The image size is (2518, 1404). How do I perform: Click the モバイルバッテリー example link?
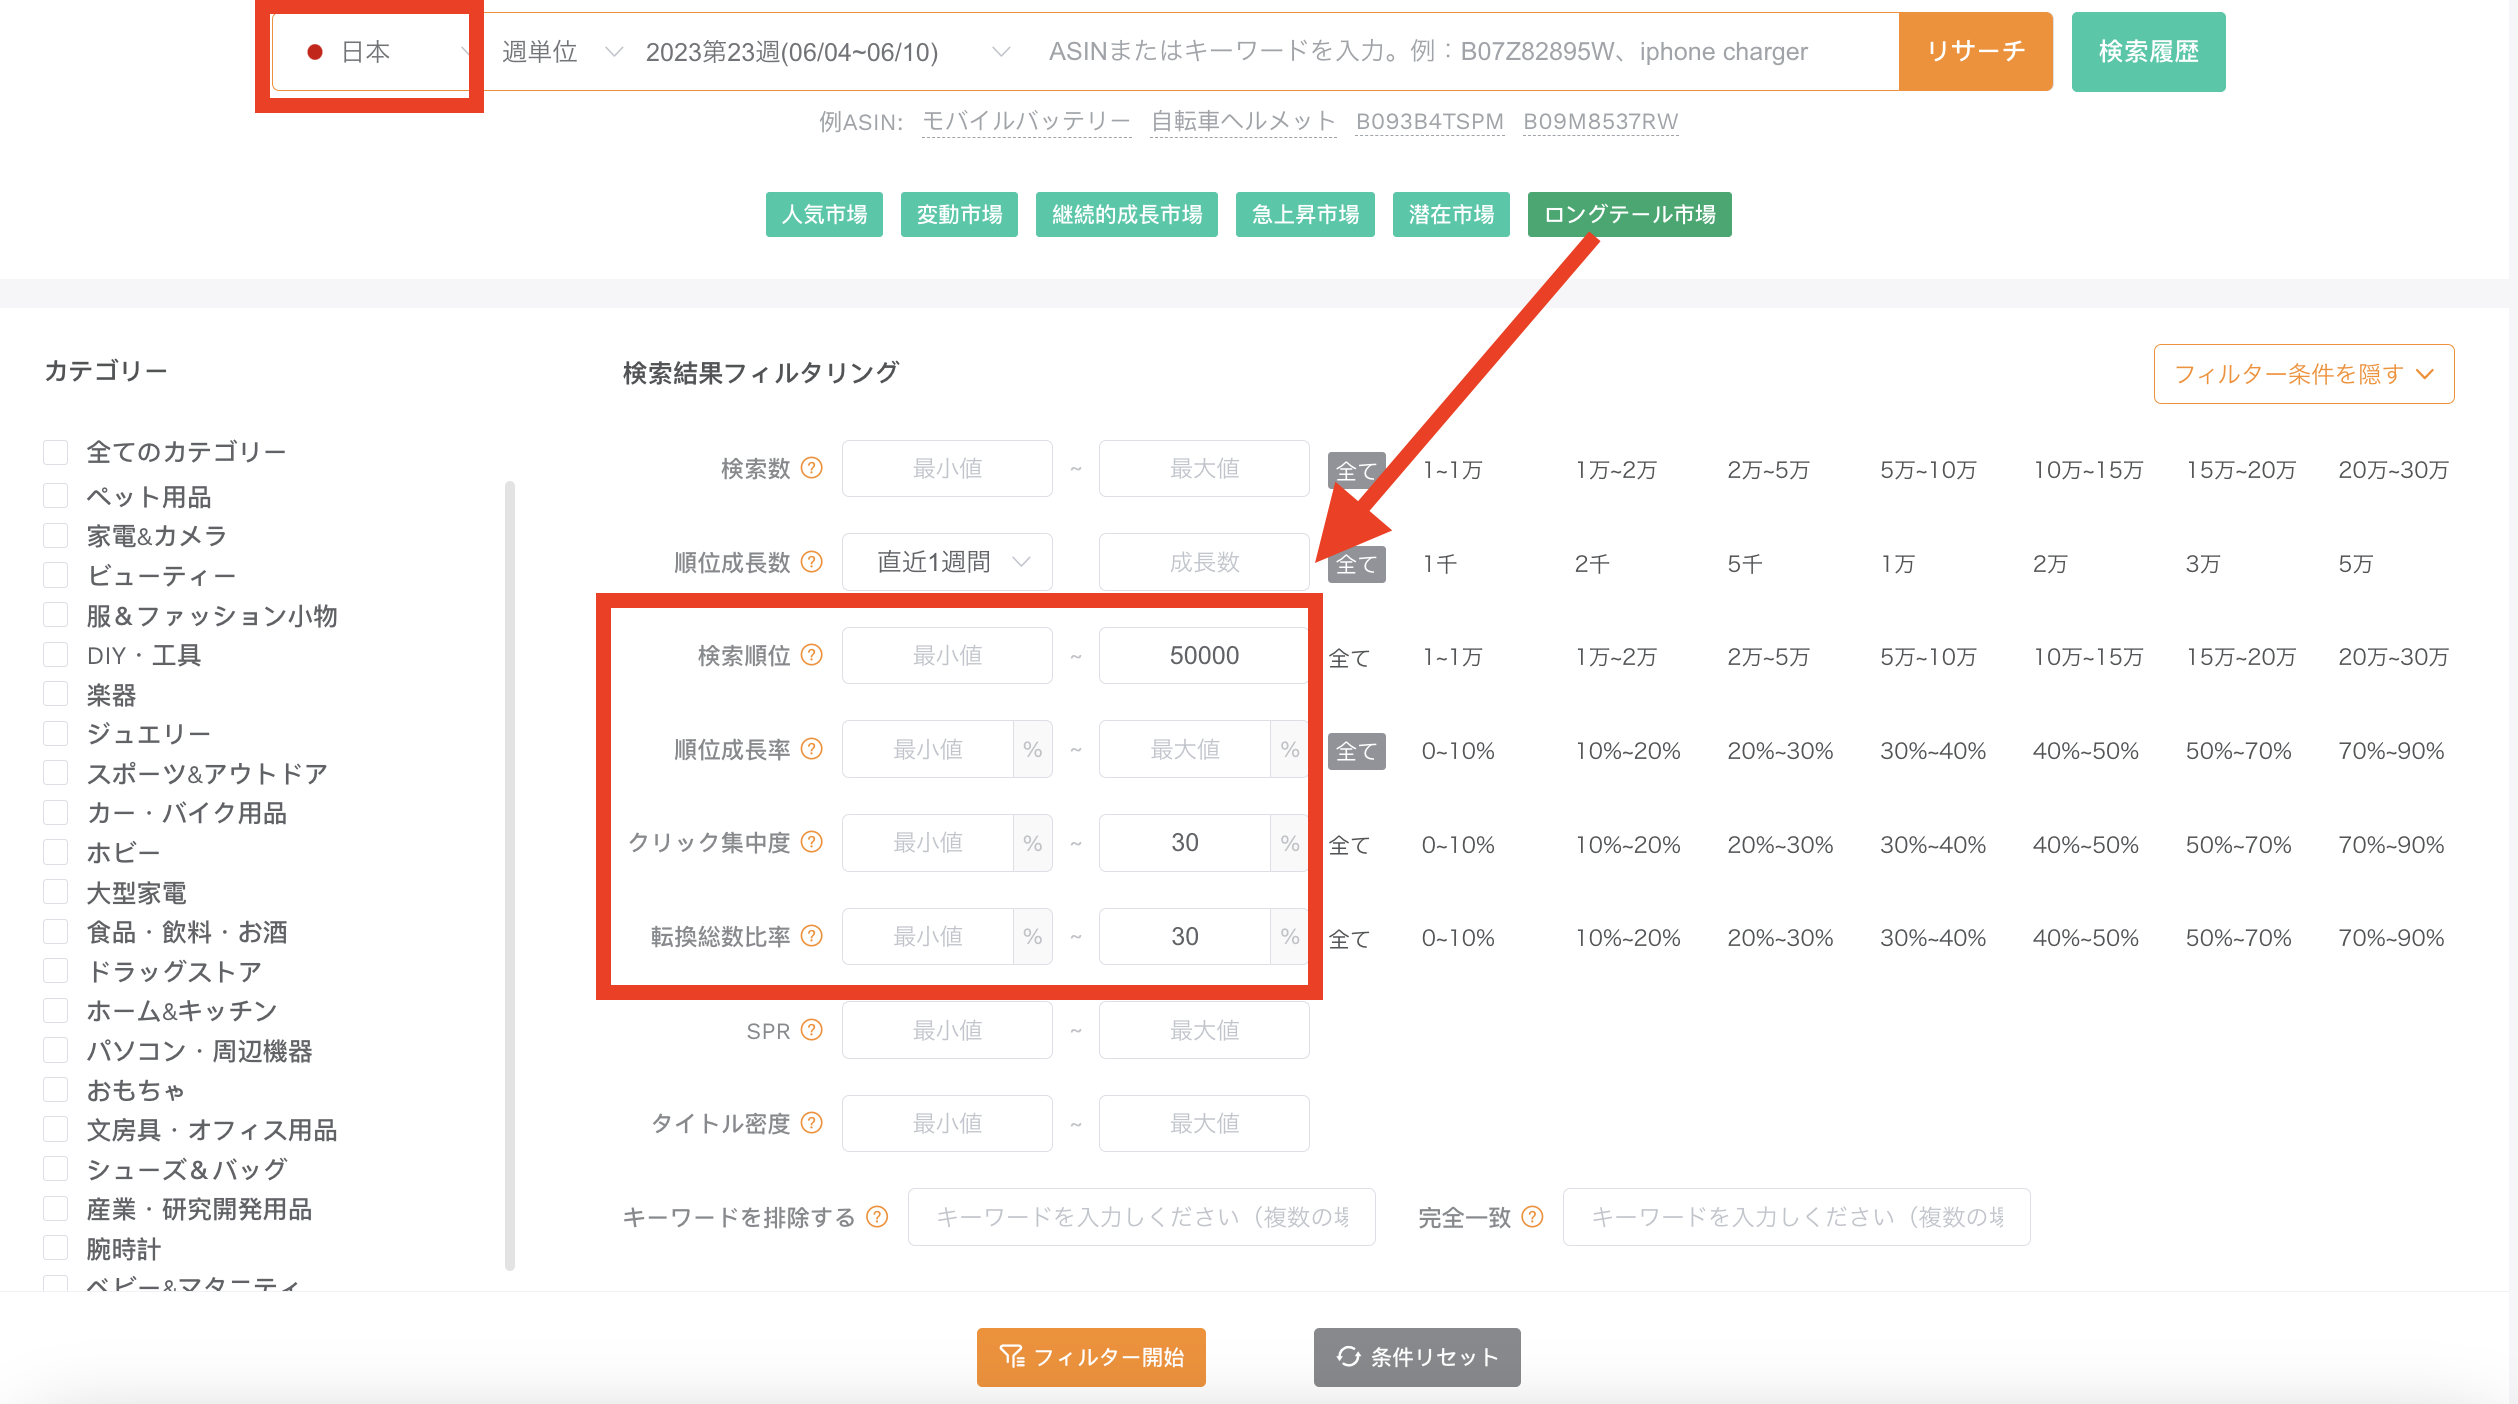tap(1026, 121)
